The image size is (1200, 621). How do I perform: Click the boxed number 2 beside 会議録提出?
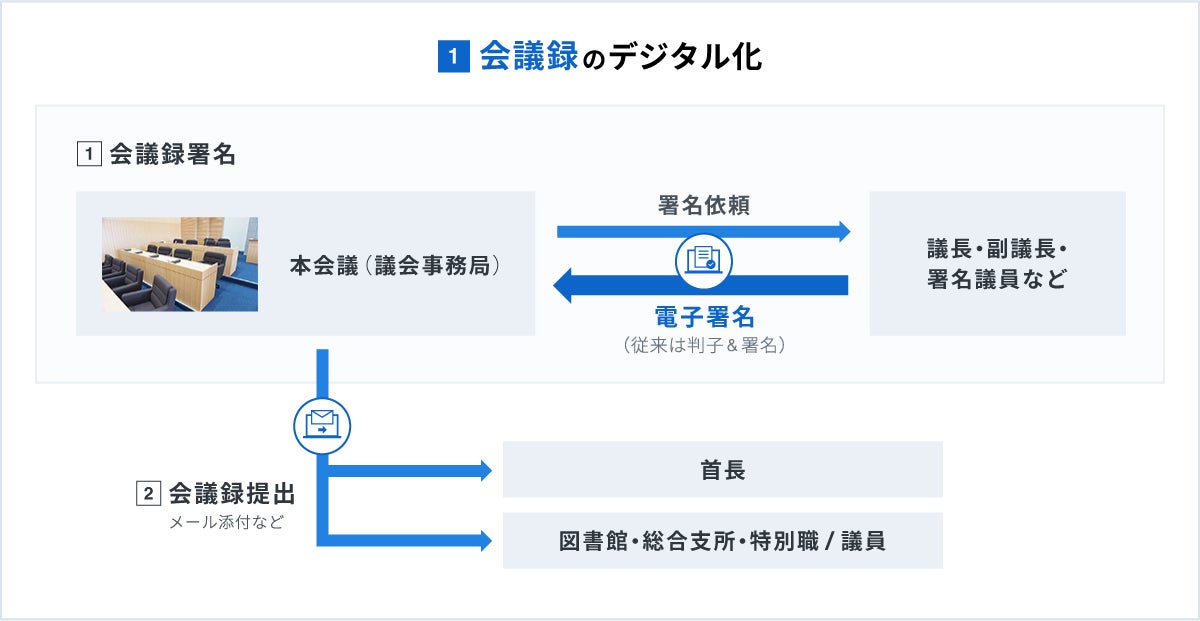click(x=148, y=494)
